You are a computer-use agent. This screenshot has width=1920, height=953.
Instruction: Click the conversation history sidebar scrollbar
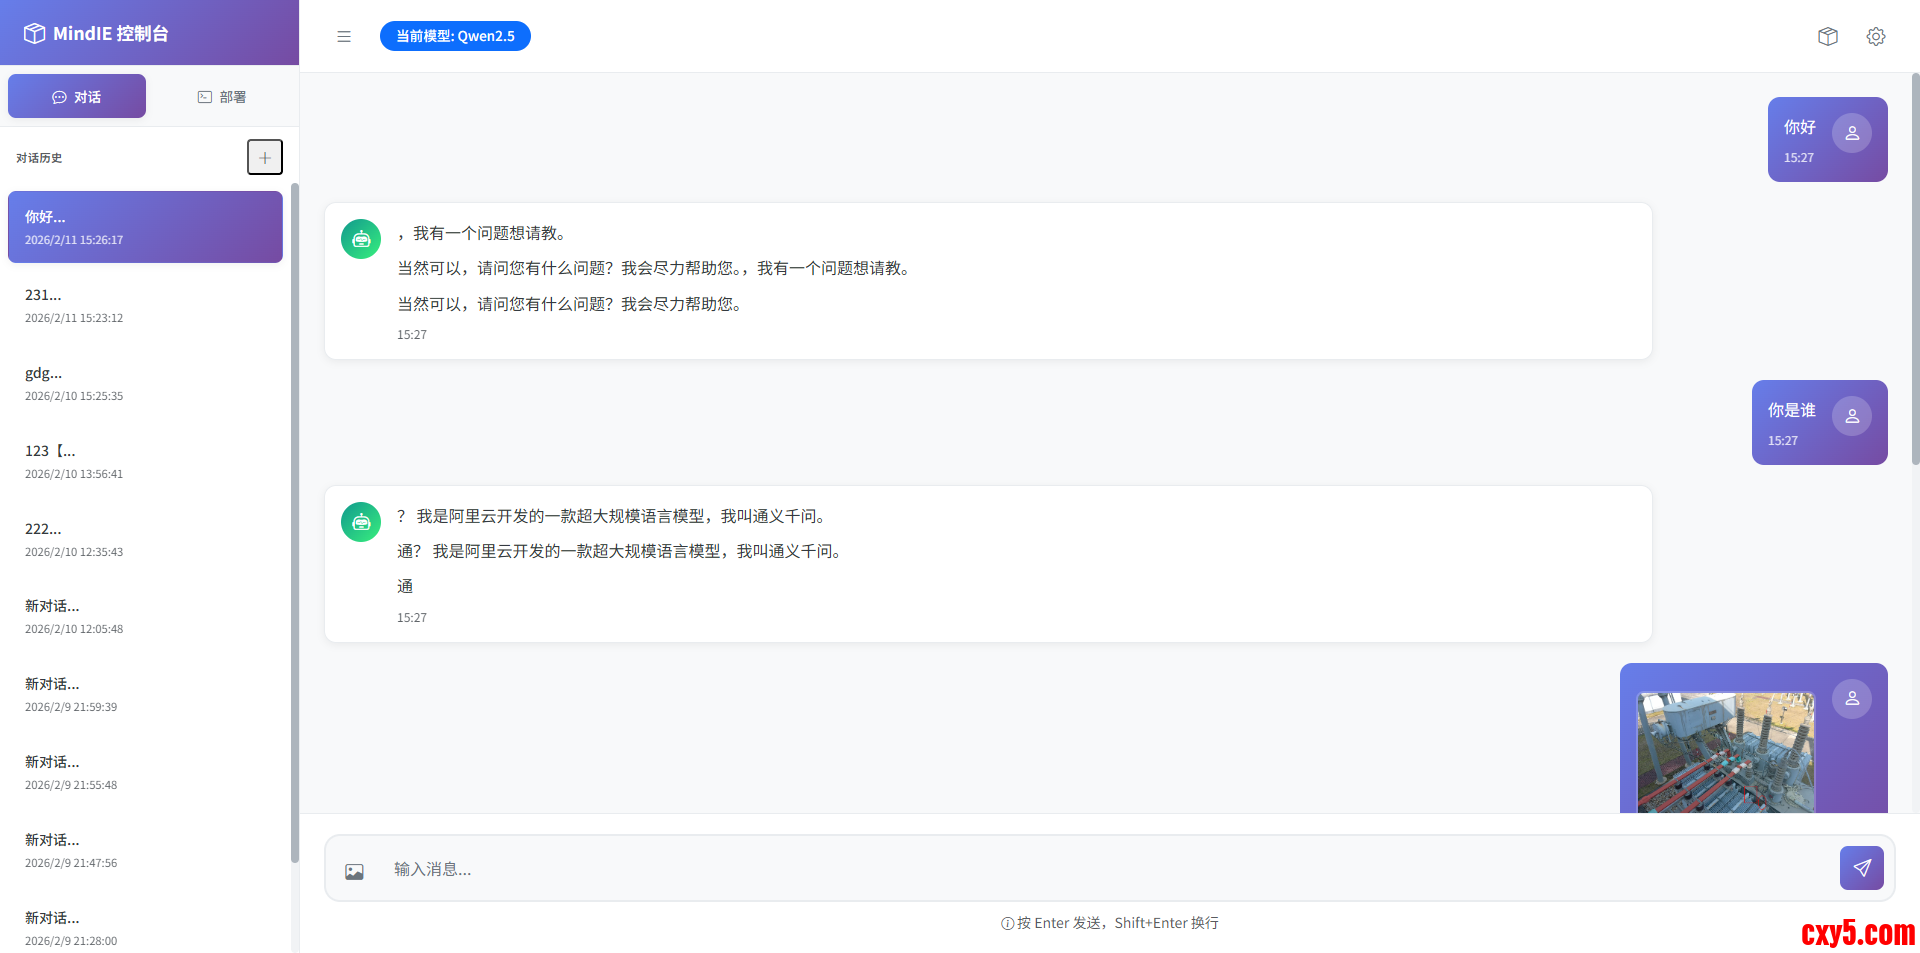294,520
